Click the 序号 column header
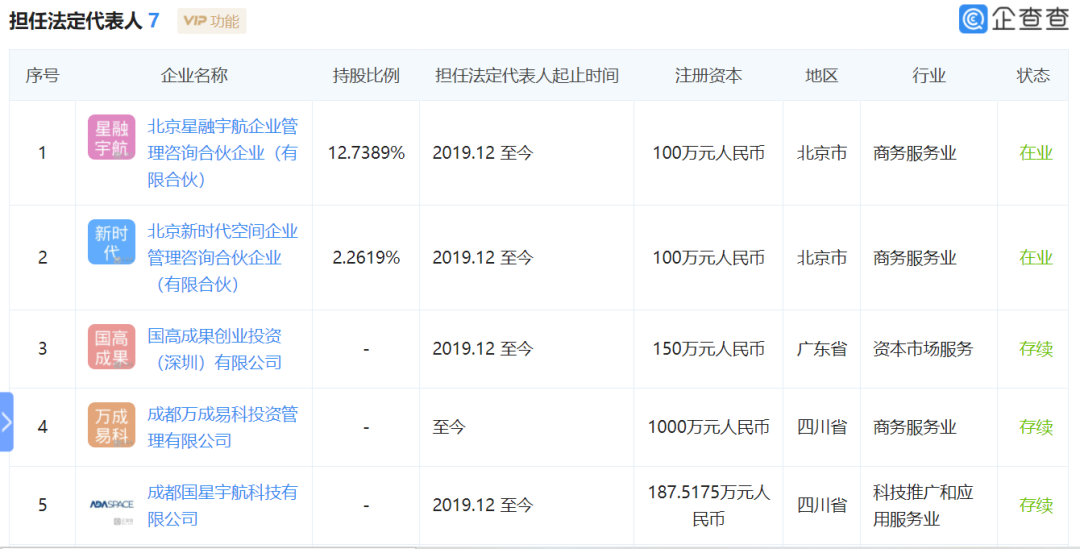This screenshot has height=549, width=1080. point(42,75)
